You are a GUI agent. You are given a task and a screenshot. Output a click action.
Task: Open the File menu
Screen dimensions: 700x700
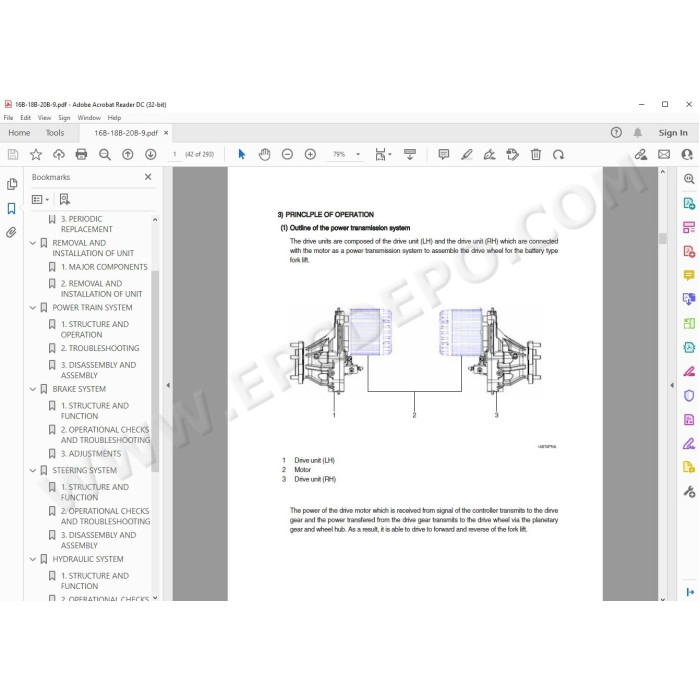tap(8, 118)
